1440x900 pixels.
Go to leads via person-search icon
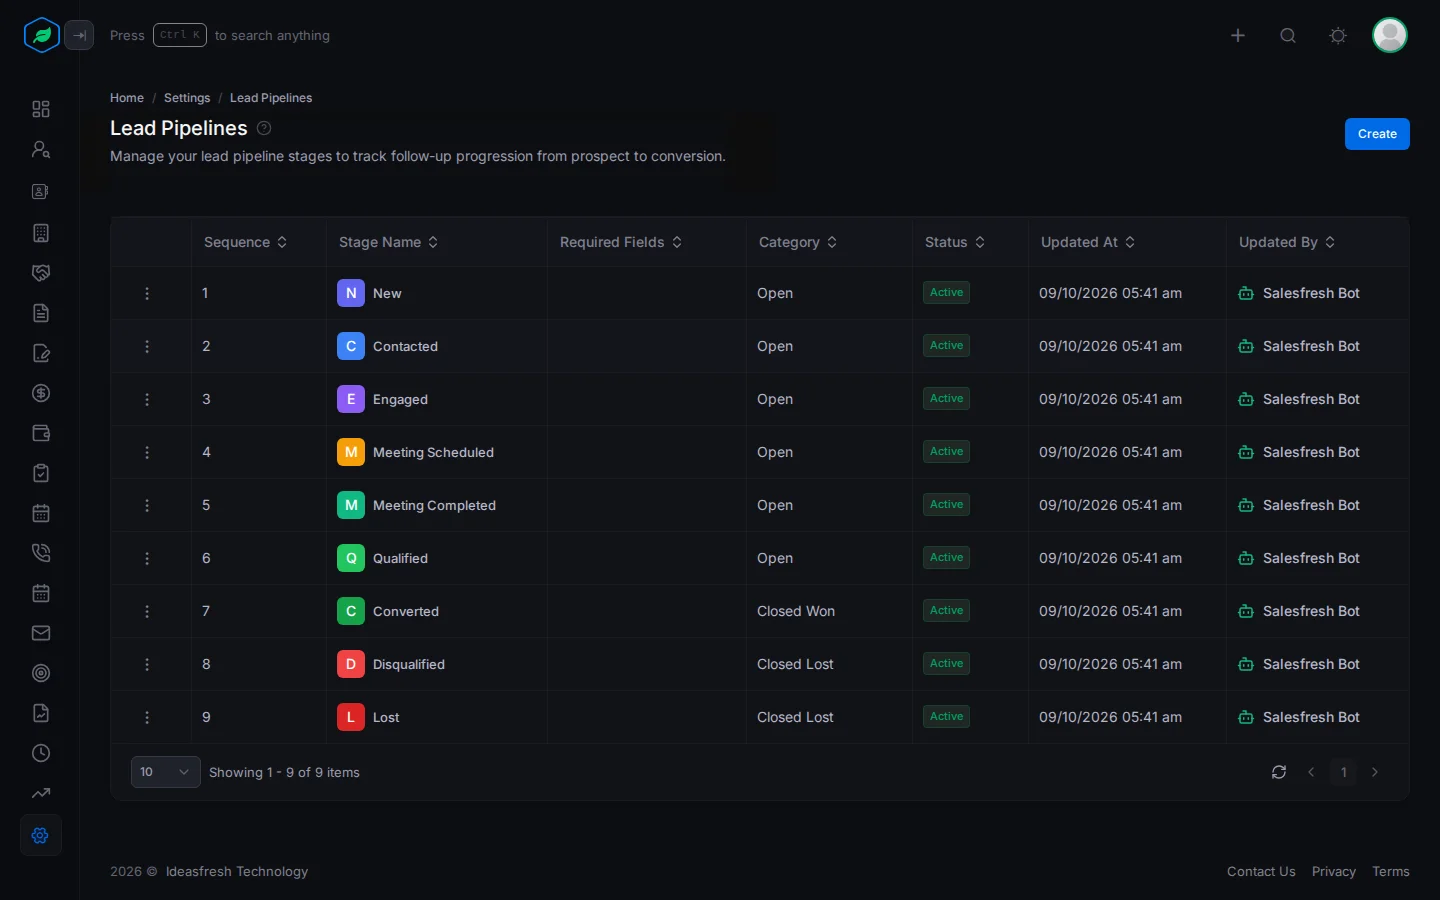[x=41, y=149]
